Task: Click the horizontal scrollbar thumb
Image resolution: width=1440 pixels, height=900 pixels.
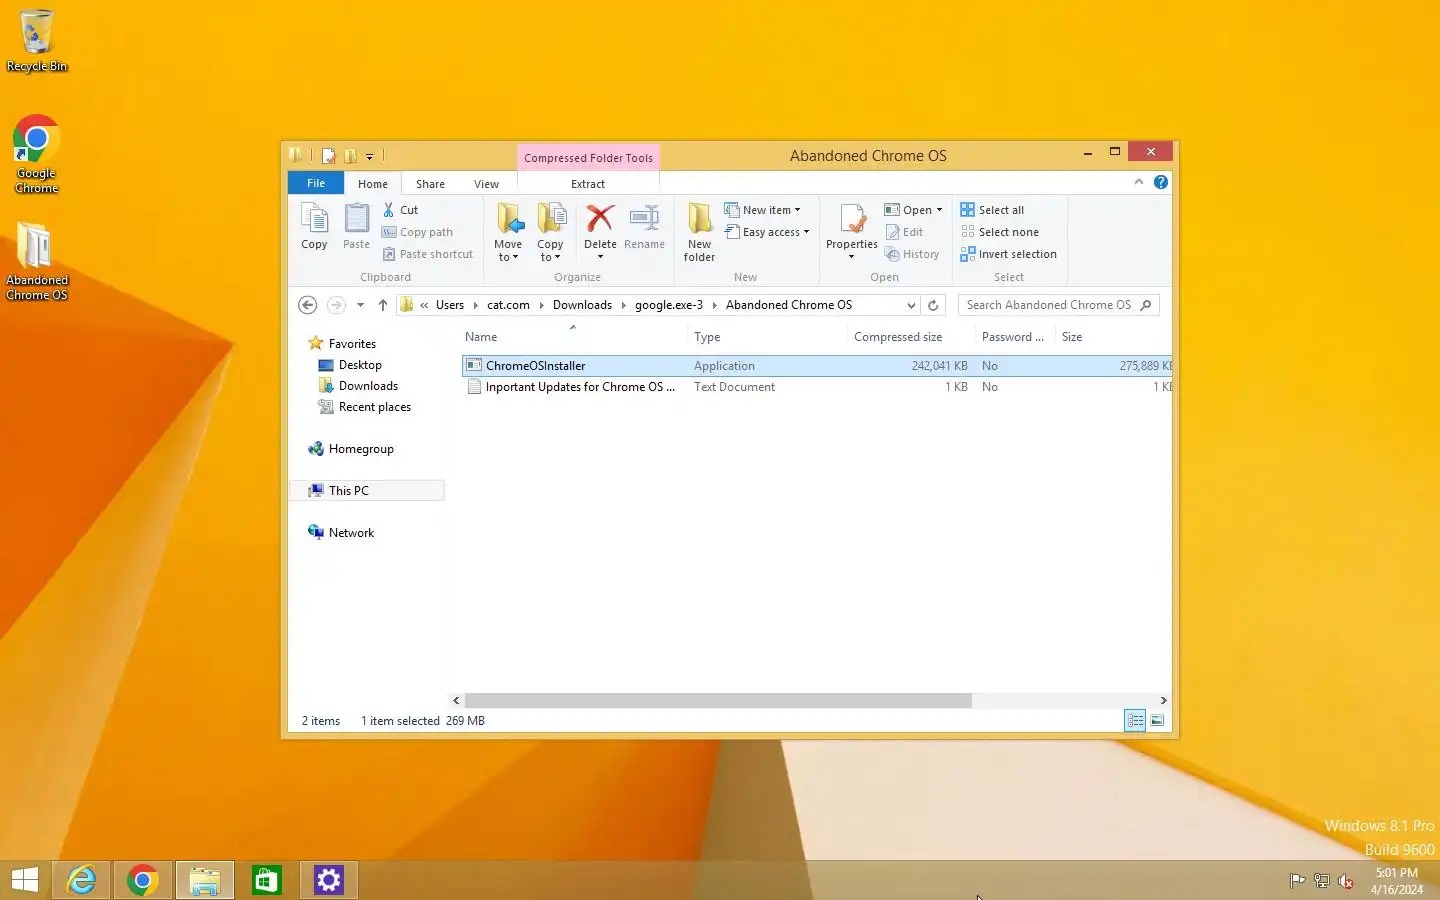Action: (718, 700)
